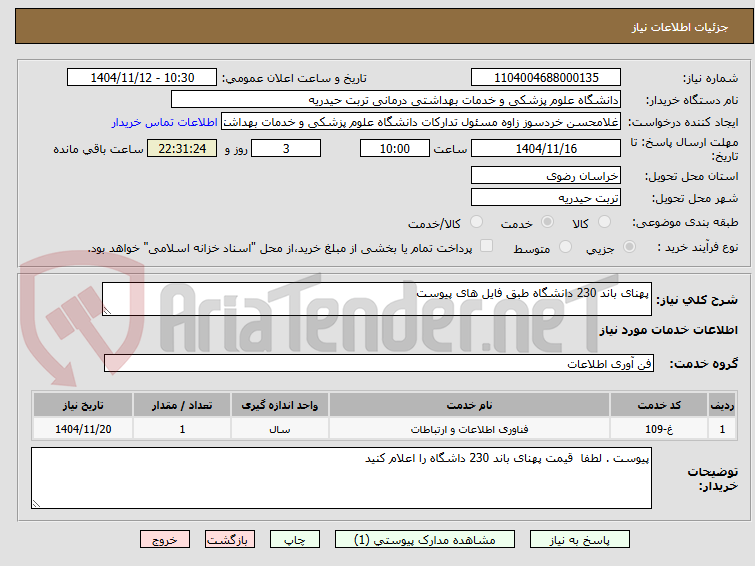755x566 pixels.
Task: Click the ردیف column header
Action: (722, 405)
